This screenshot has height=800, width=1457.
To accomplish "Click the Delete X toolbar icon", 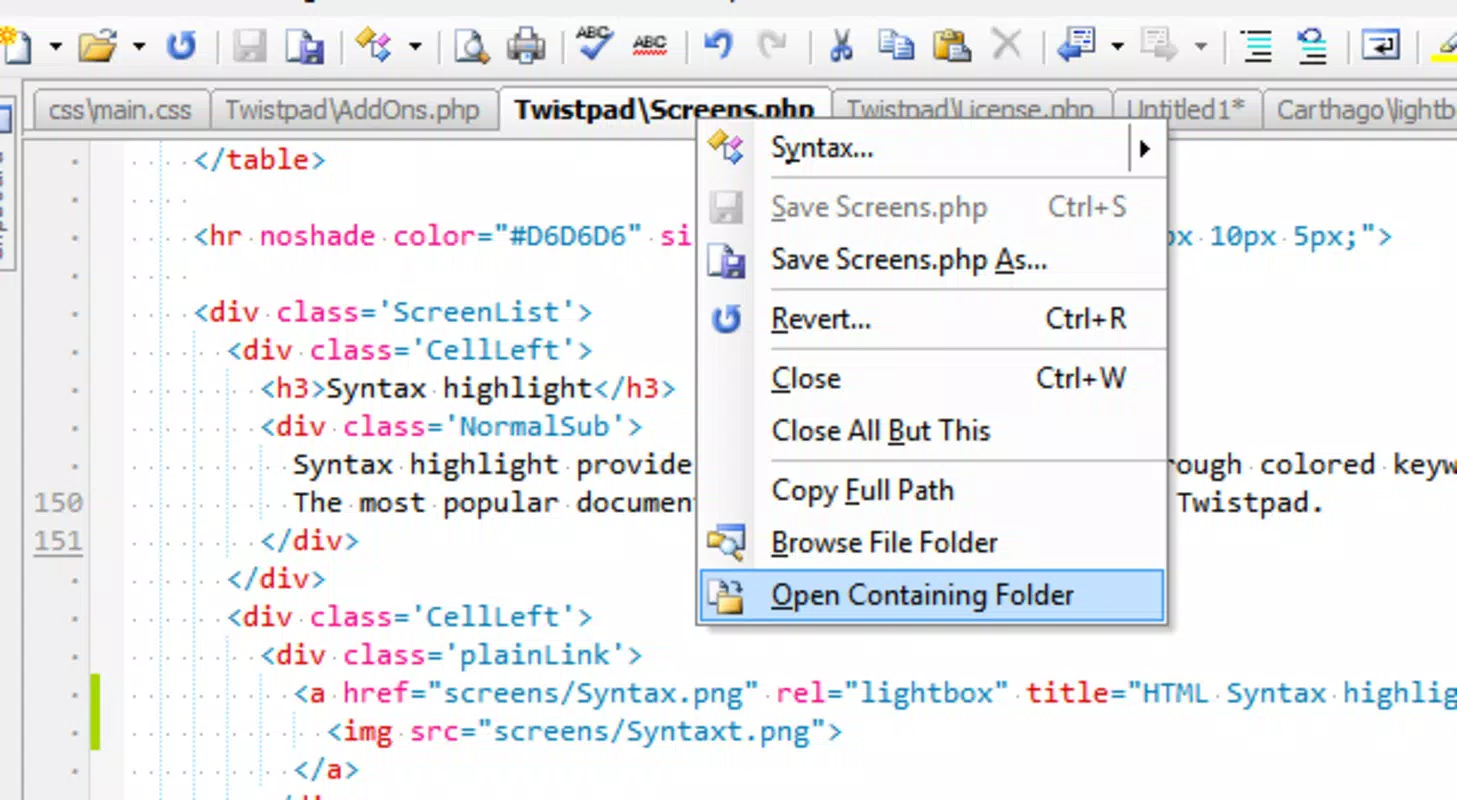I will coord(1006,45).
